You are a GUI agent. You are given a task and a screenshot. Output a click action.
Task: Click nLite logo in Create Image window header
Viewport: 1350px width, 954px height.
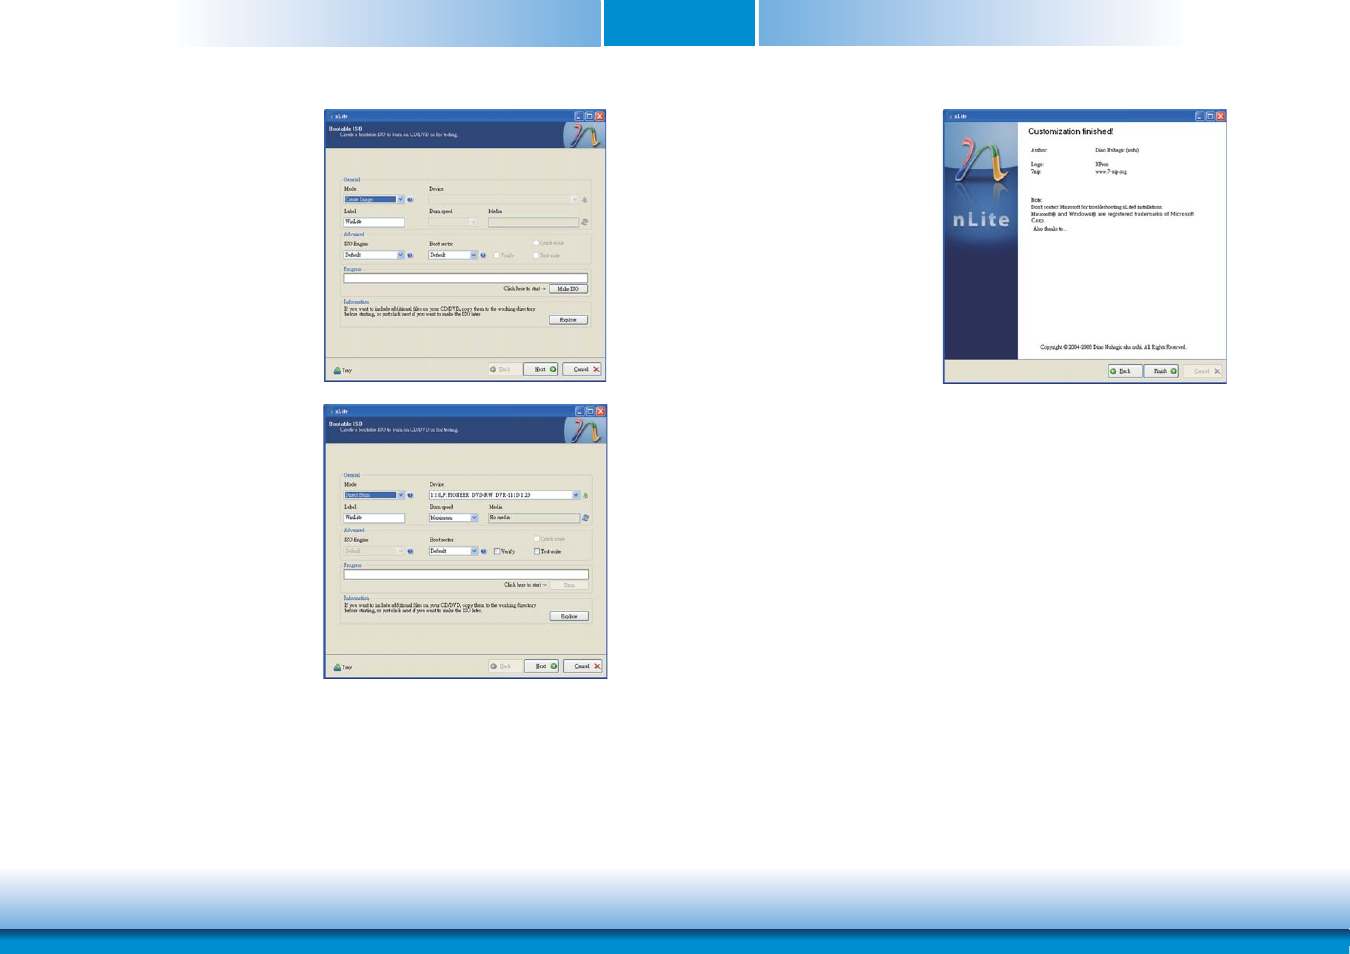click(584, 135)
